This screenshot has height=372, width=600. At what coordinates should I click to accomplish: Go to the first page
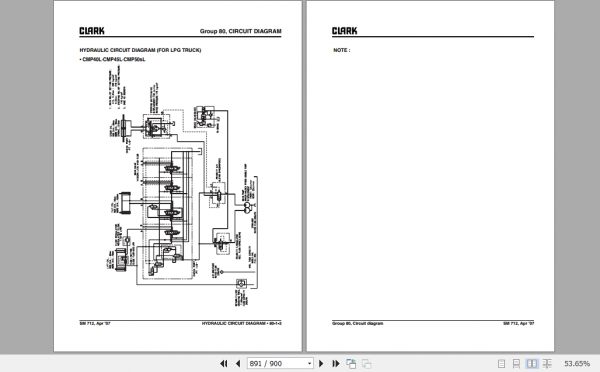click(x=224, y=363)
